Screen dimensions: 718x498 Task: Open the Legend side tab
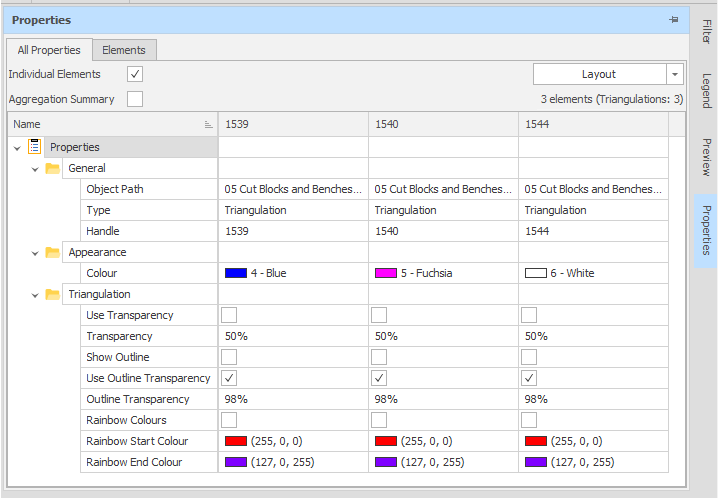click(x=706, y=91)
